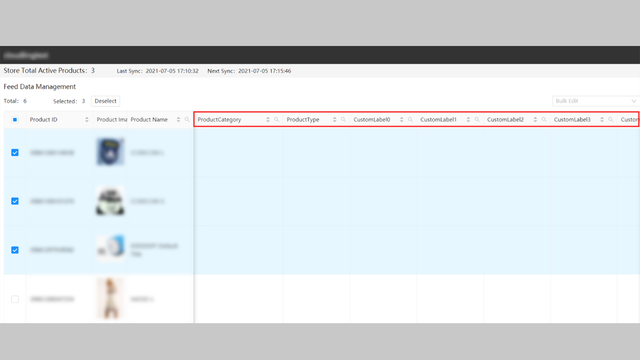Uncheck the first product row checkbox
This screenshot has width=640, height=360.
click(15, 153)
